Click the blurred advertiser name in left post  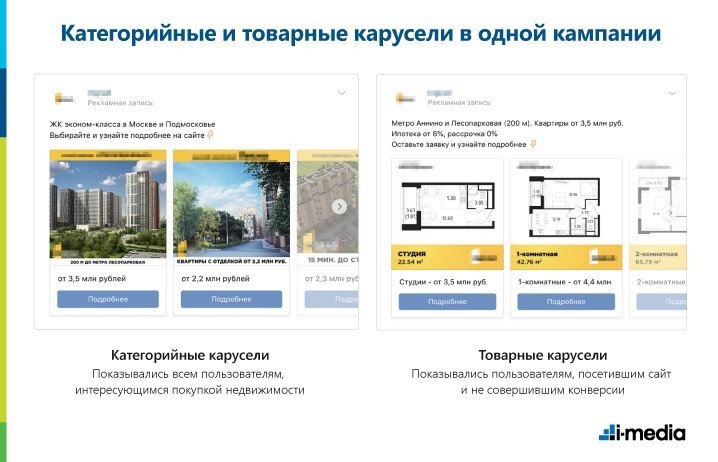pyautogui.click(x=99, y=93)
